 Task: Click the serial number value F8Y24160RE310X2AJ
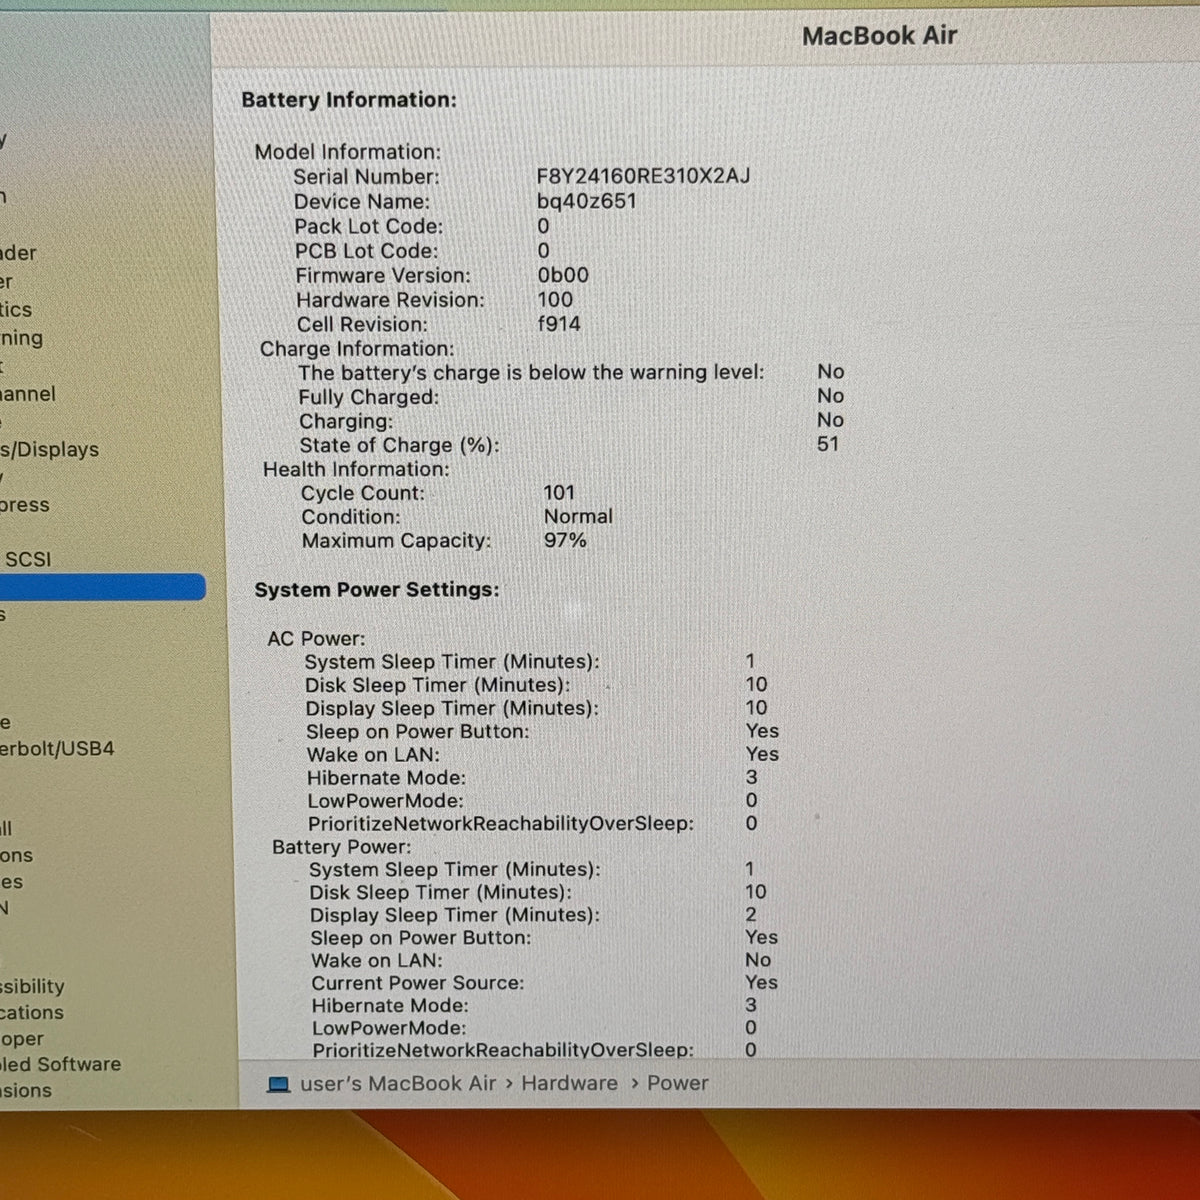pos(643,176)
